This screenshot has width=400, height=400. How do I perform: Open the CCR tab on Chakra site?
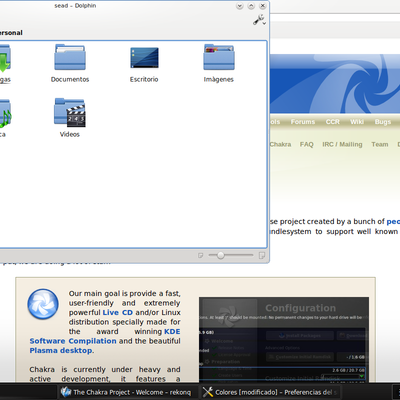coord(333,122)
